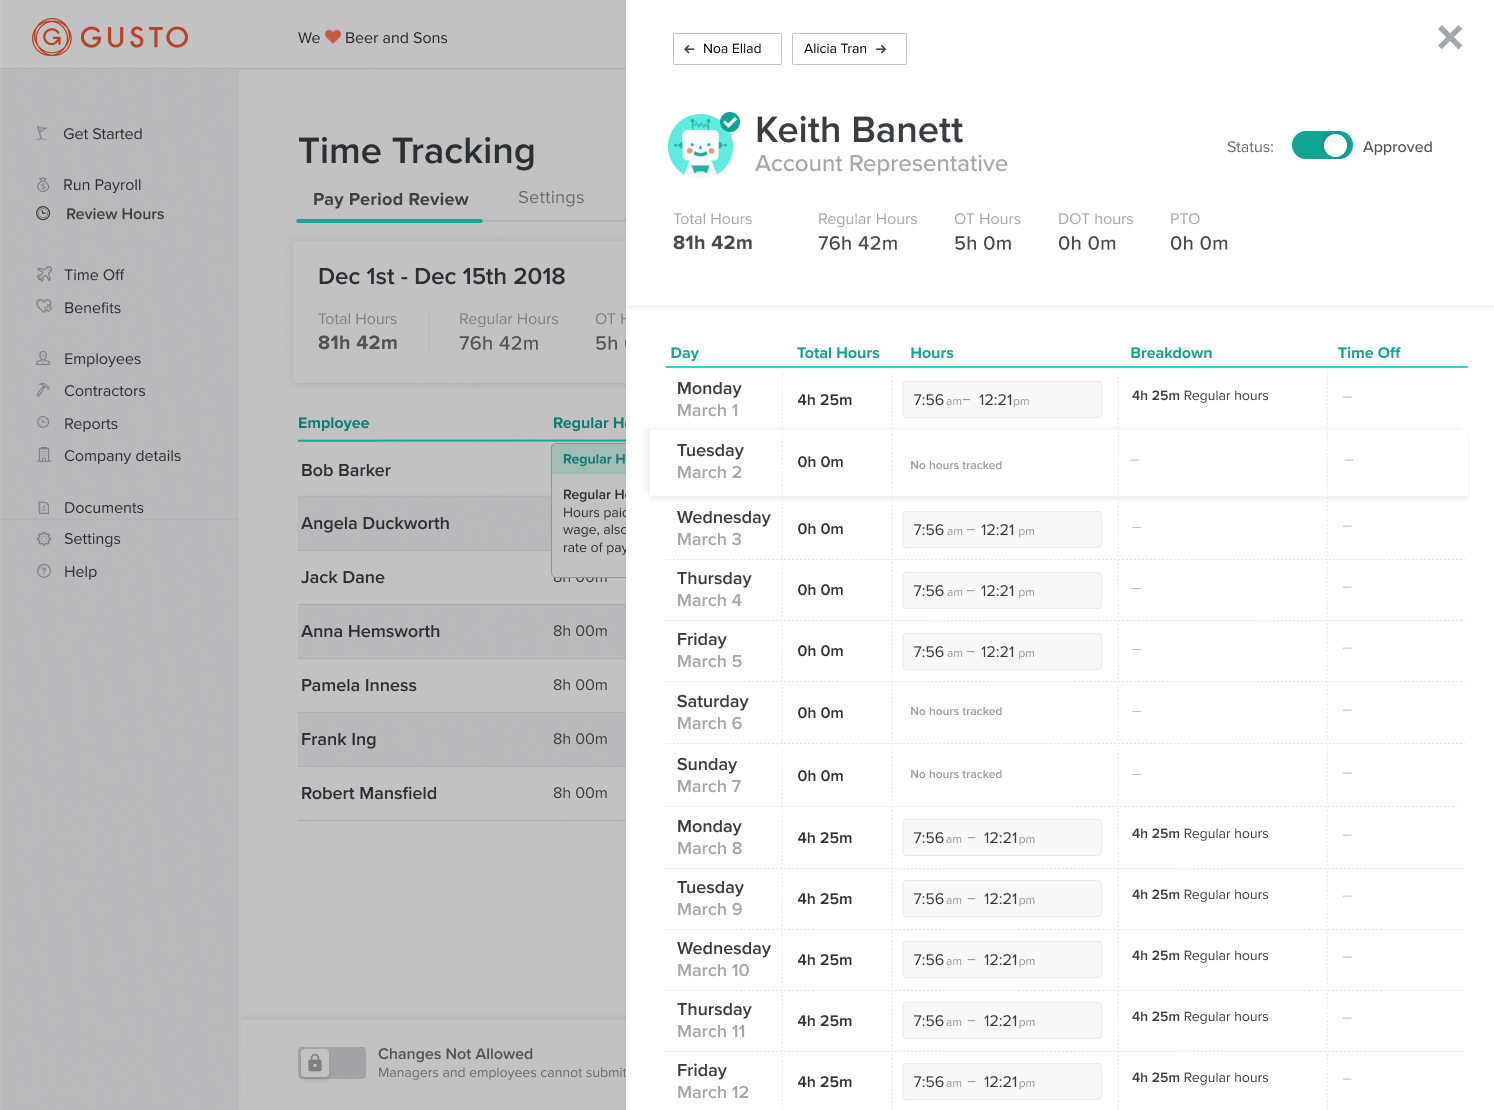Switch to the Settings tab
Screen dimensions: 1494x1110
tap(551, 198)
